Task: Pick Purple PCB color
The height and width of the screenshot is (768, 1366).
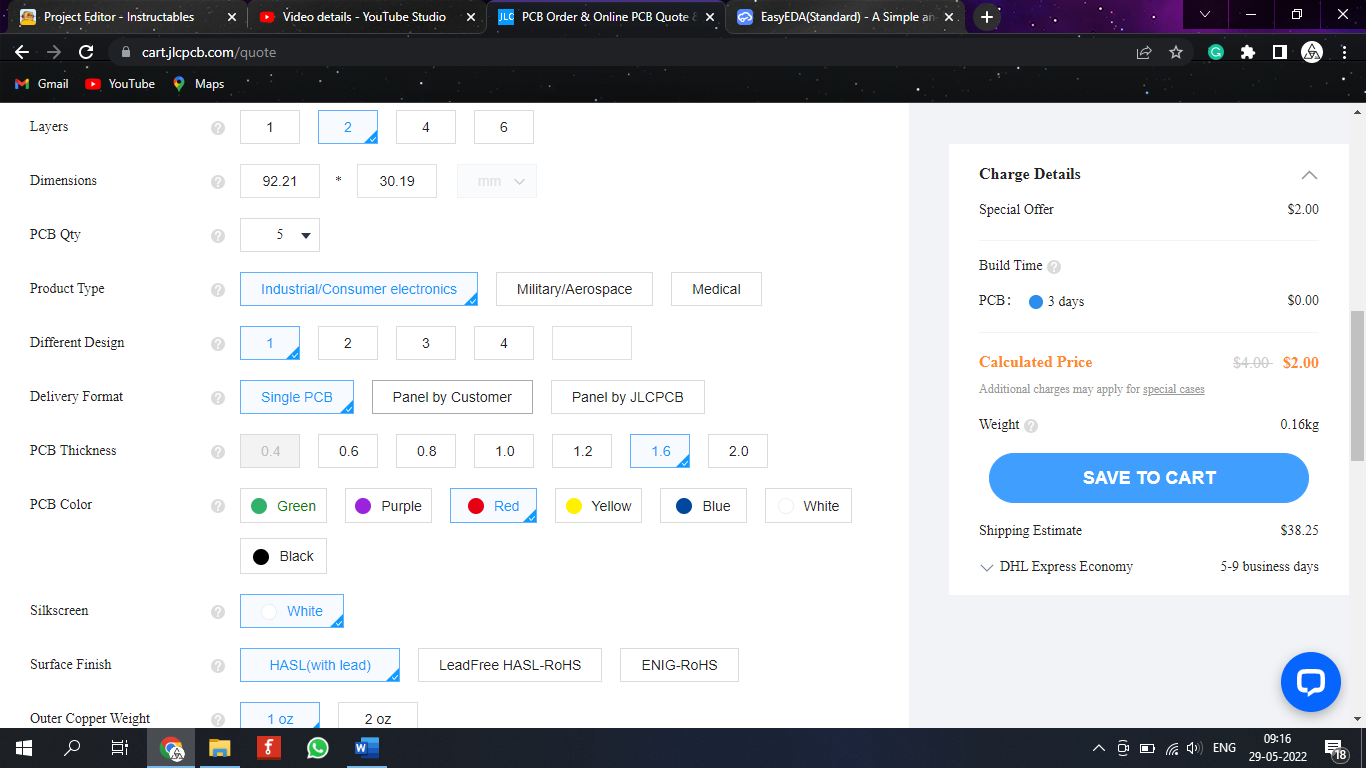Action: (x=388, y=506)
